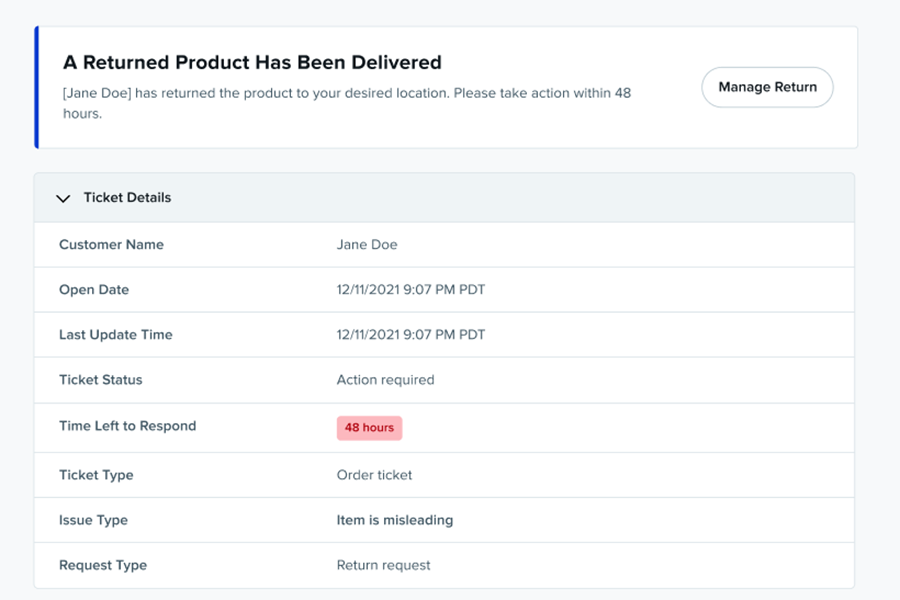
Task: Click the Jane Doe customer name value
Action: (367, 245)
